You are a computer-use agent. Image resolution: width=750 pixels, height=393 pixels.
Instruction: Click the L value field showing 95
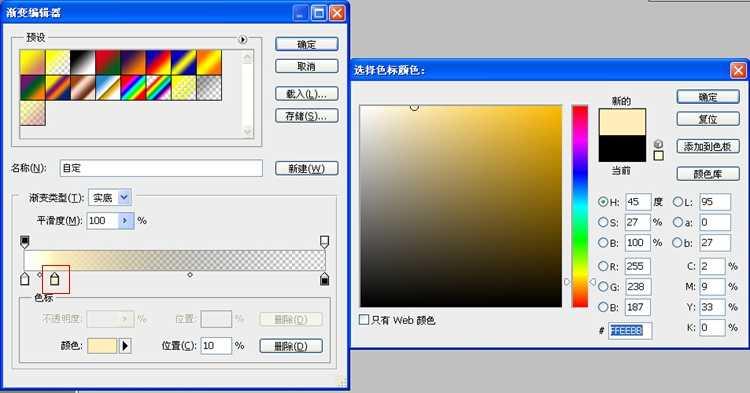(715, 202)
